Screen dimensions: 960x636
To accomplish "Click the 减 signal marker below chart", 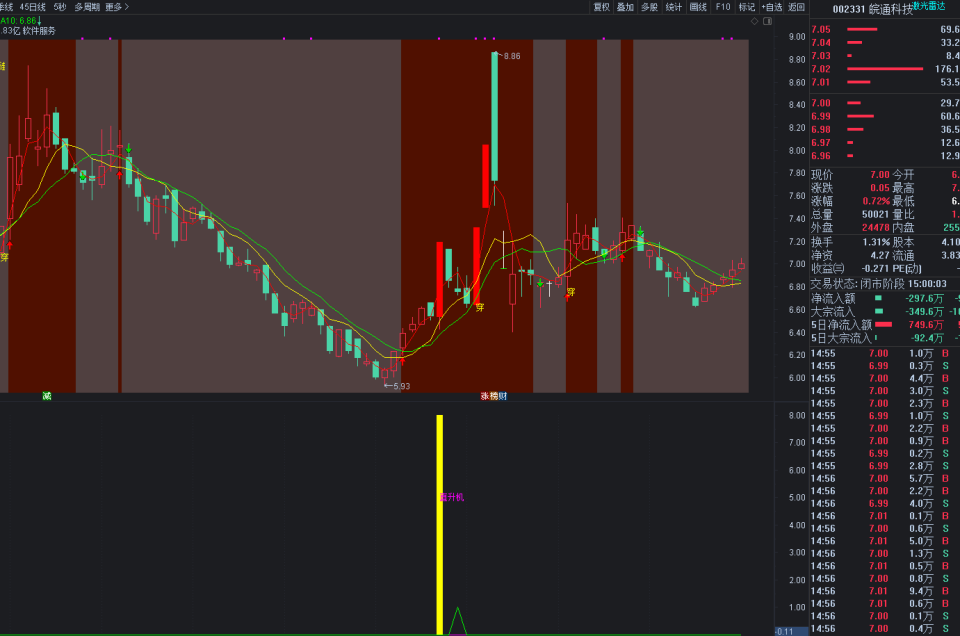I will point(47,396).
